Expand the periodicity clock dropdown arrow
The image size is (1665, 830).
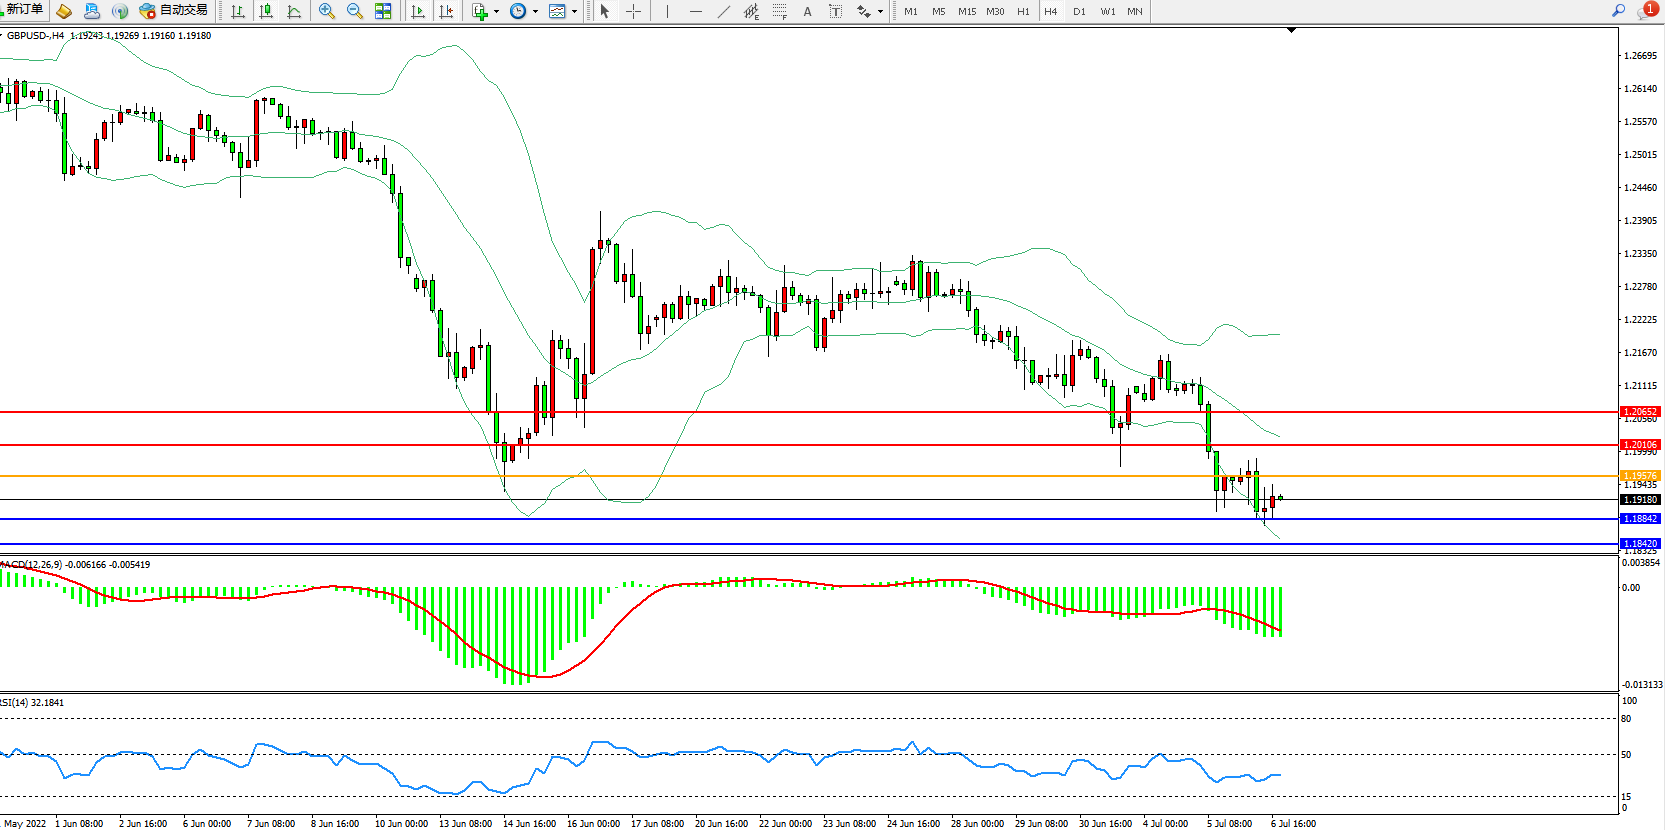[535, 12]
